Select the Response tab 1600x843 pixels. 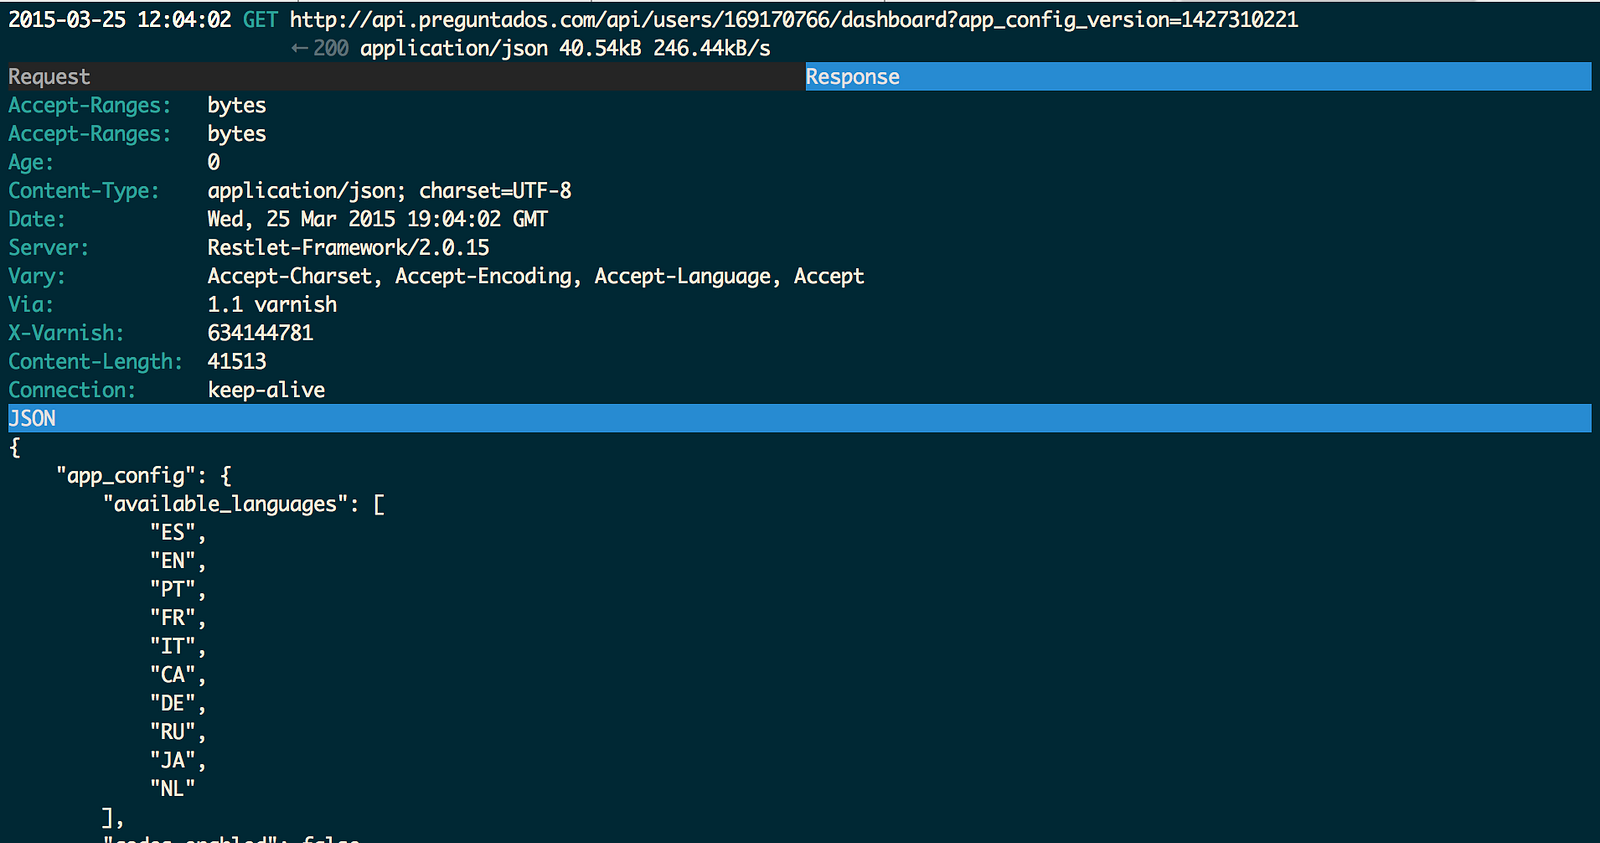(853, 77)
